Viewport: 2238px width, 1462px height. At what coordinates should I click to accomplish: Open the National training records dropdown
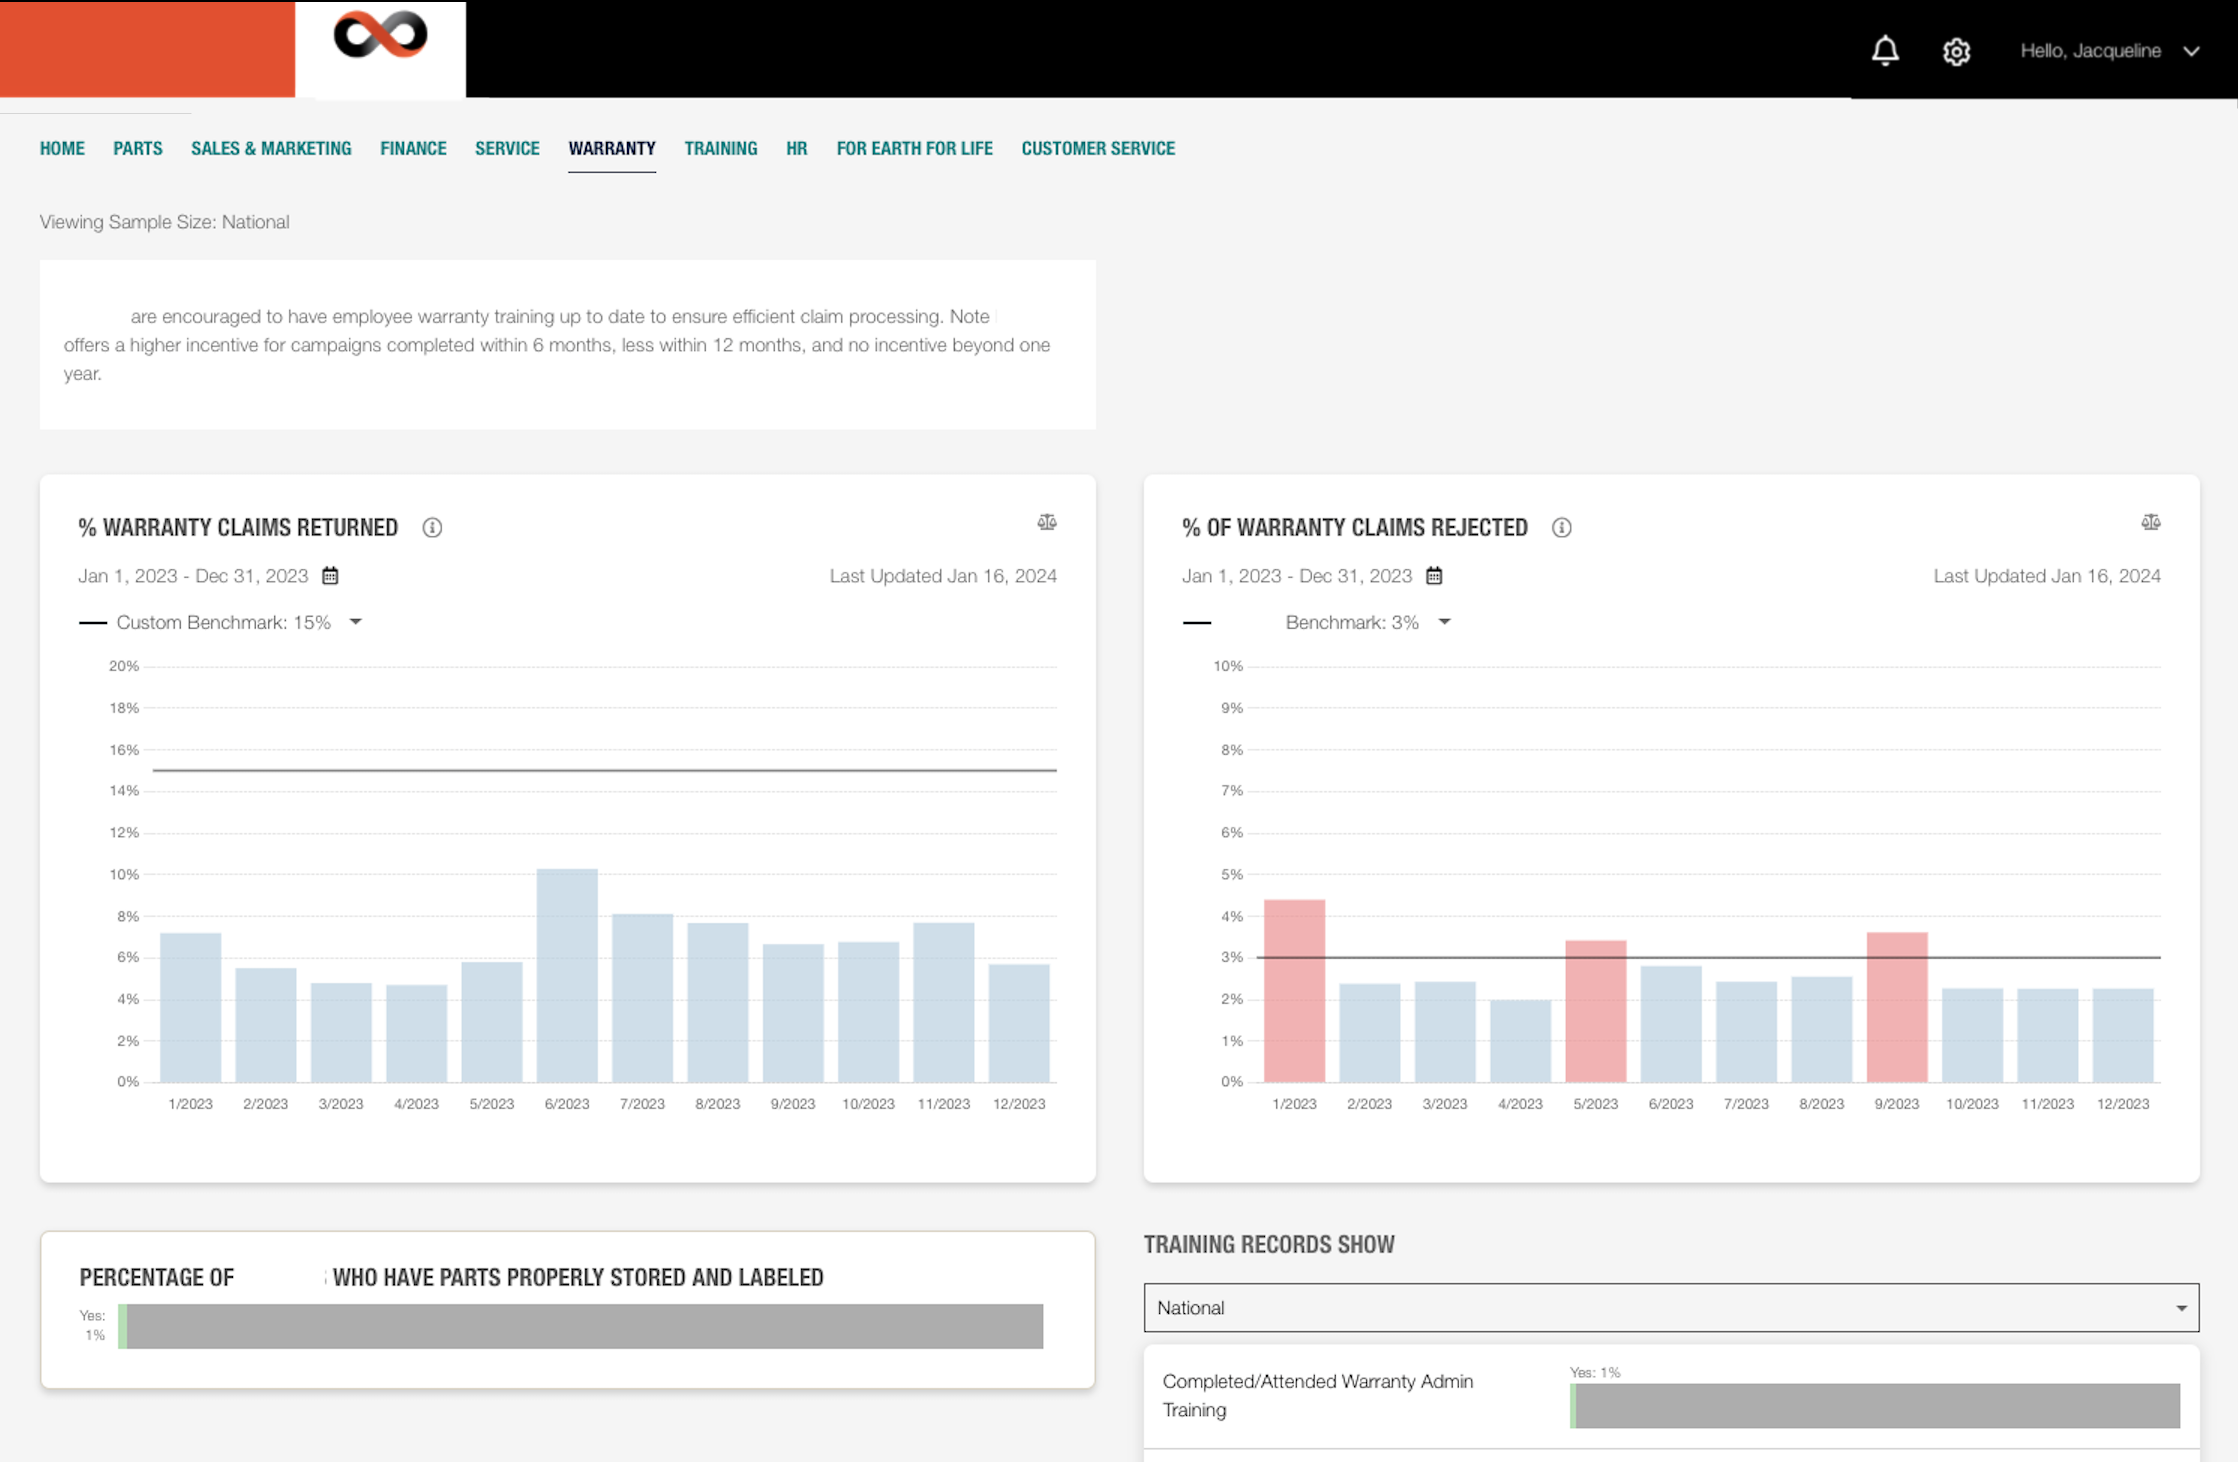[1670, 1307]
